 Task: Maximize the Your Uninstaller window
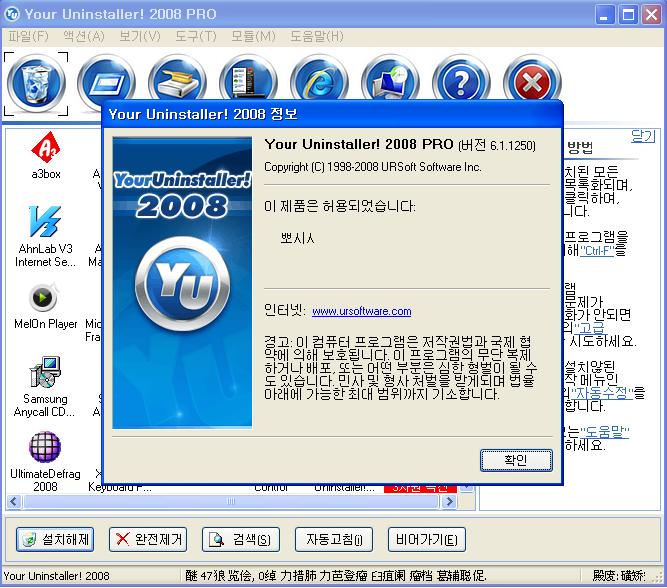click(628, 14)
